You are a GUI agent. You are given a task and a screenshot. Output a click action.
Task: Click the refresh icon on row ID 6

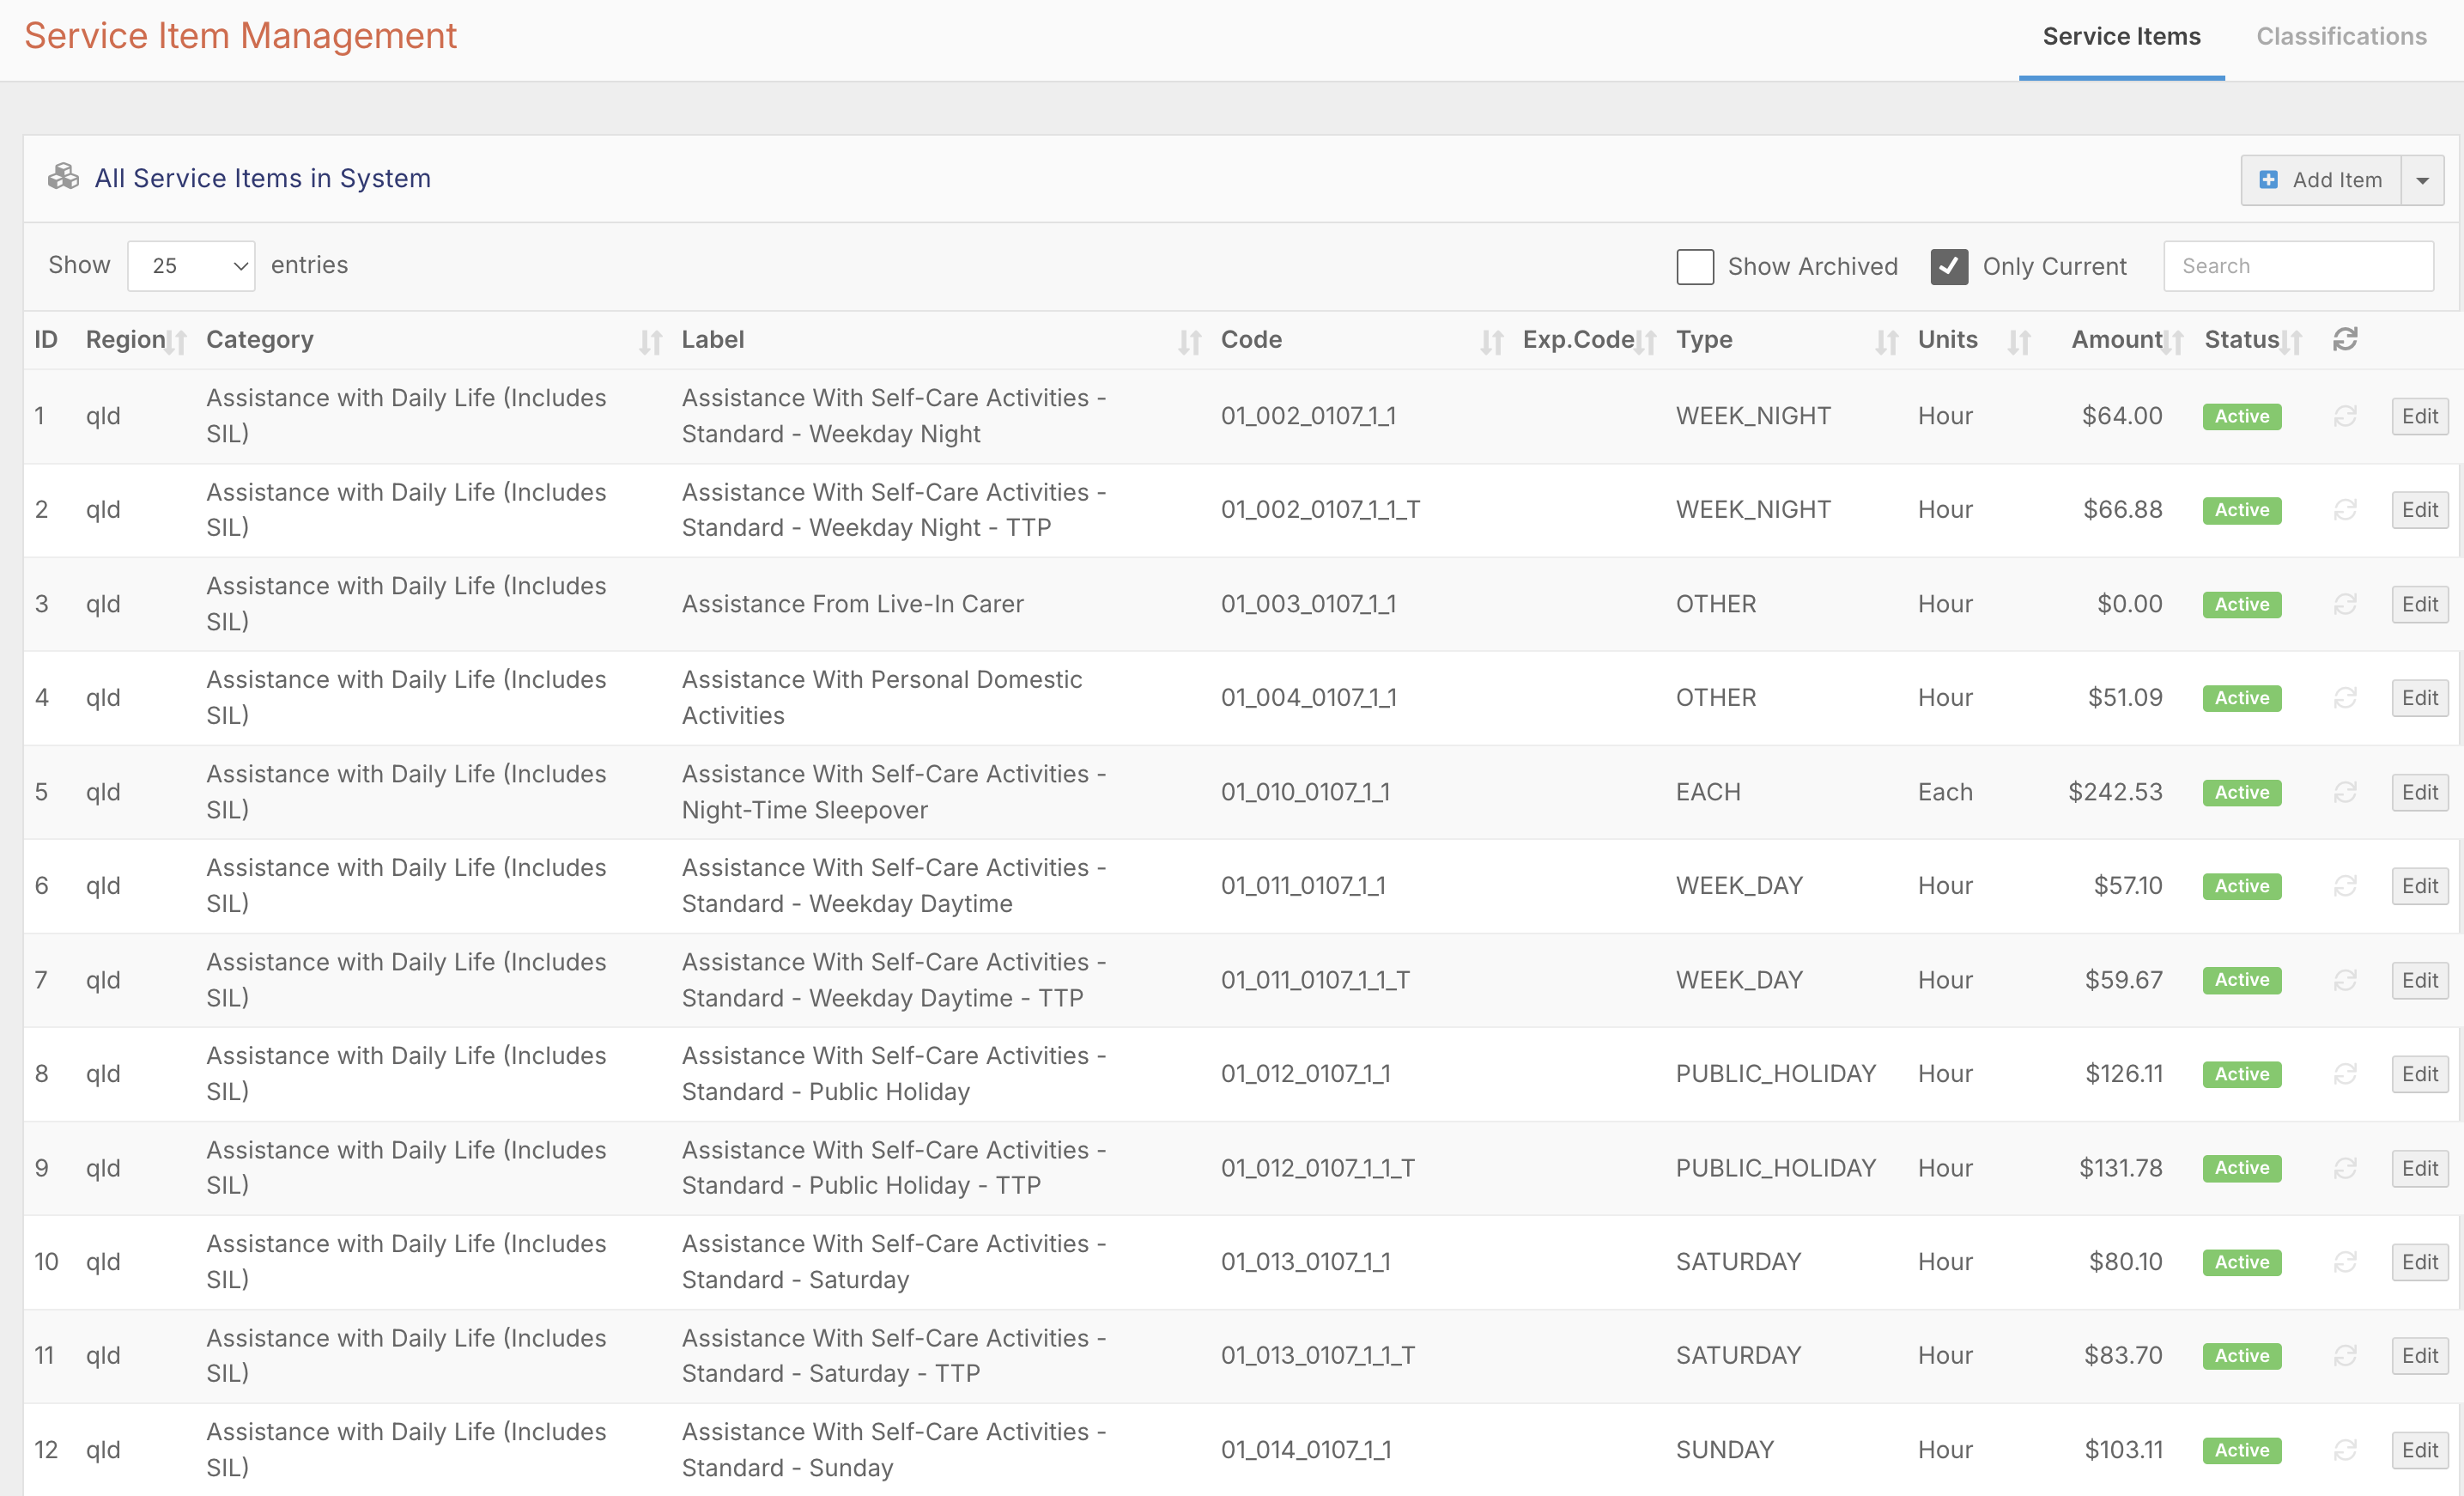(x=2345, y=886)
